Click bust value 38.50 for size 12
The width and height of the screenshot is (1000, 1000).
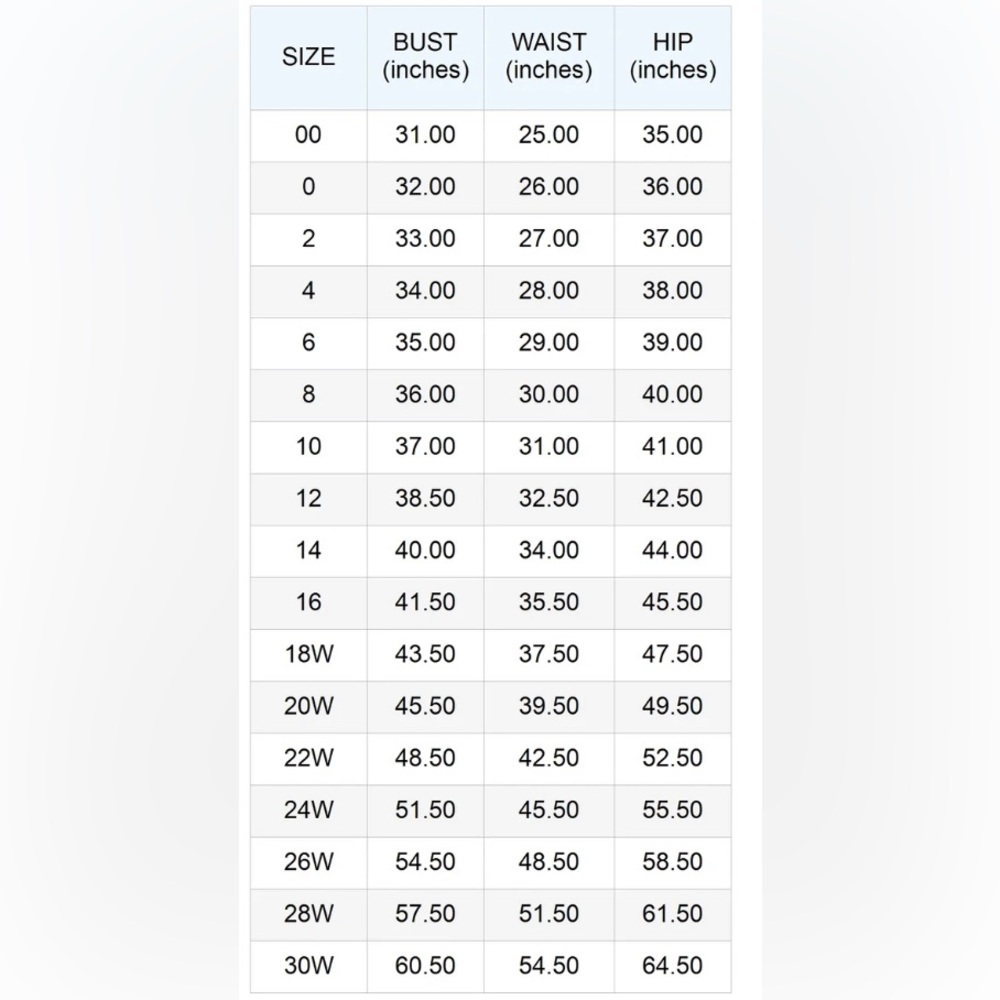[425, 499]
